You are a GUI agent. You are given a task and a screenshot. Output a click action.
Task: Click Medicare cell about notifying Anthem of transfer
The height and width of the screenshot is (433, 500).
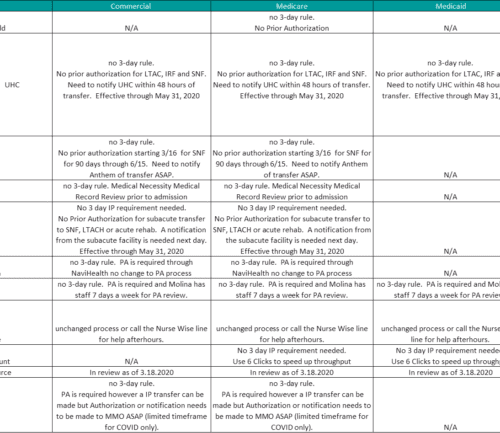292,158
